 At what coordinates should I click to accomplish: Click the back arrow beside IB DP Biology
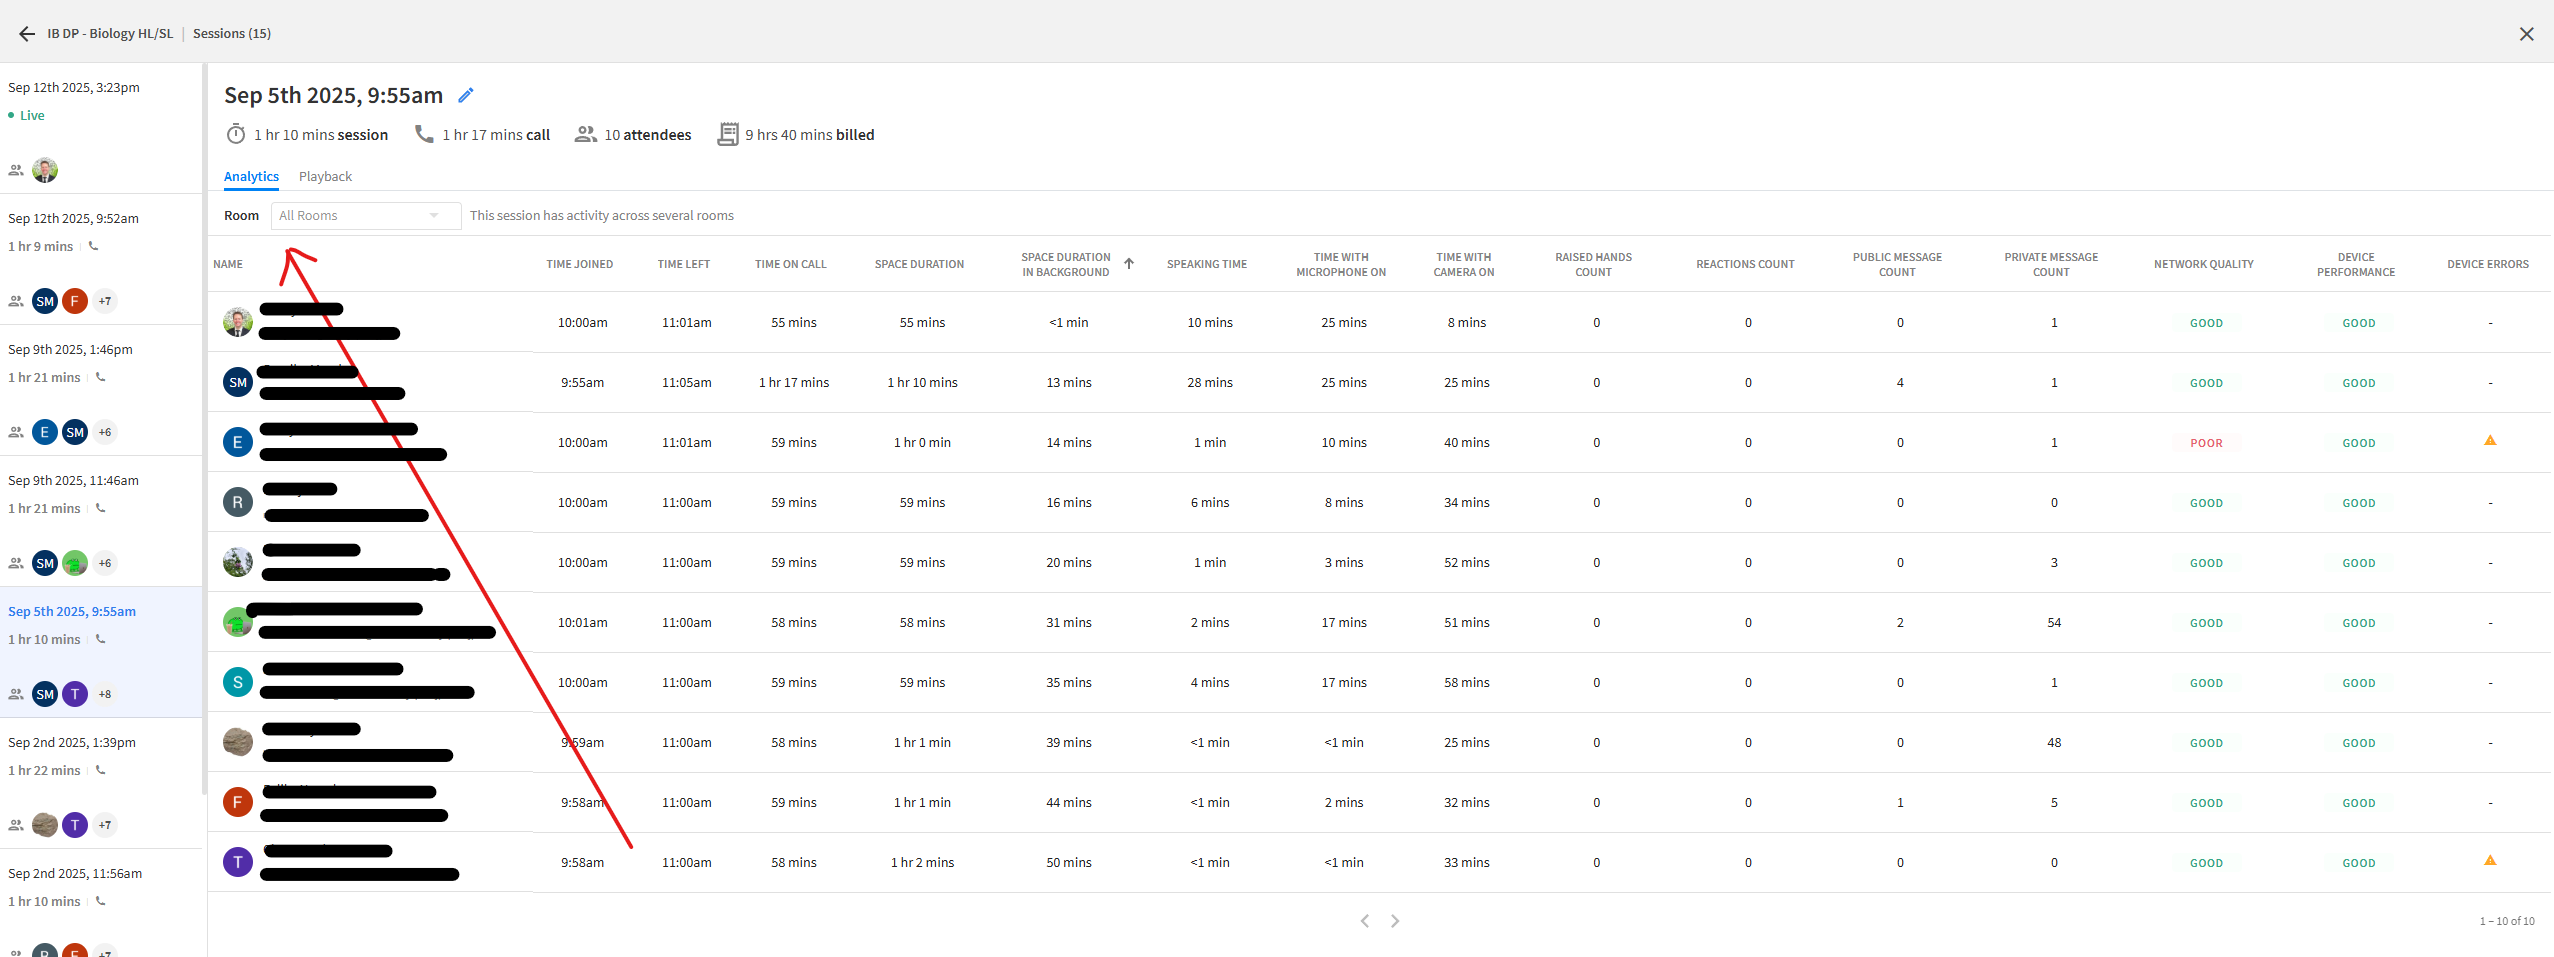[27, 34]
